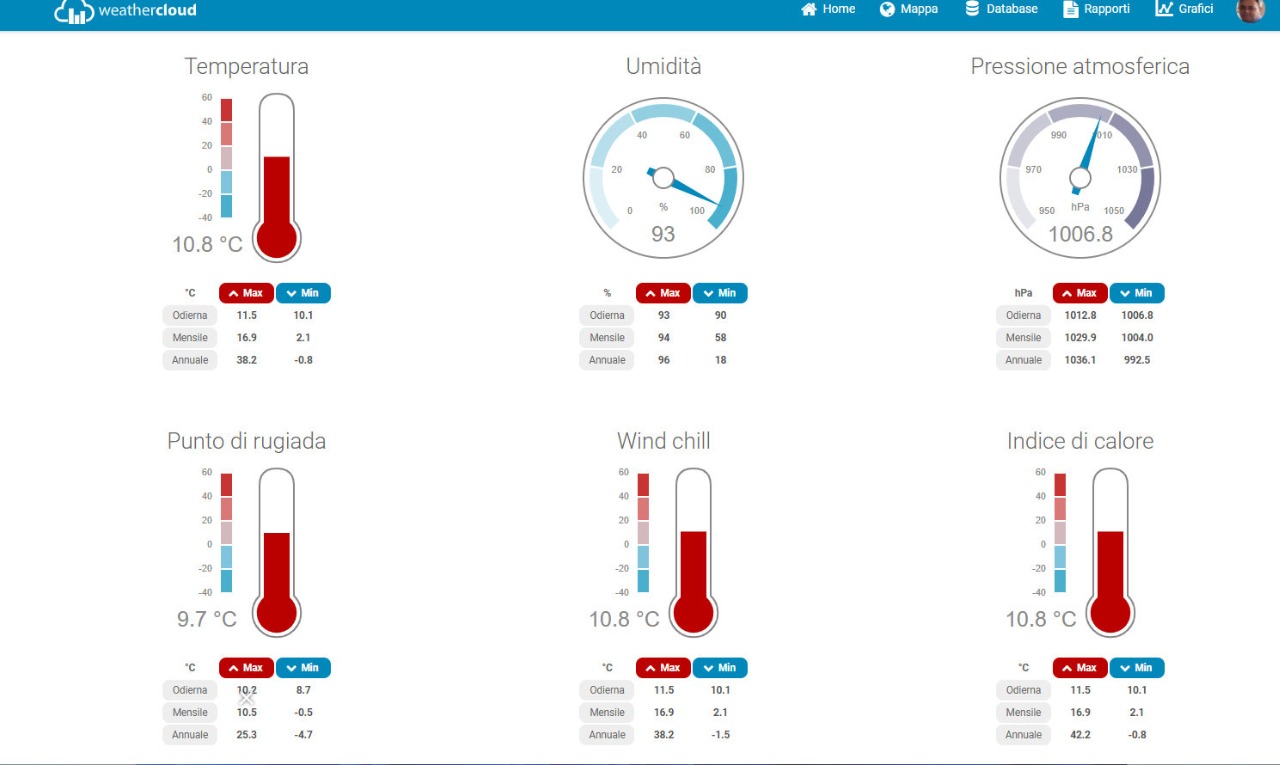Open the user profile avatar
This screenshot has height=765, width=1280.
(1250, 10)
